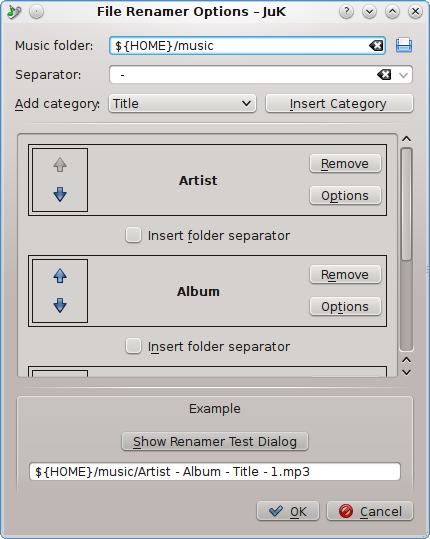Remove the Artist category

pos(345,164)
